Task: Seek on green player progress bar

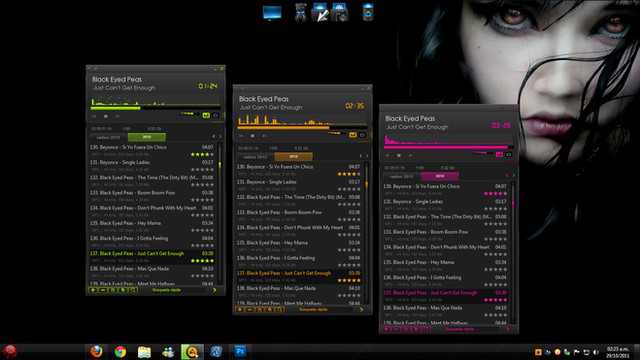Action: [155, 108]
